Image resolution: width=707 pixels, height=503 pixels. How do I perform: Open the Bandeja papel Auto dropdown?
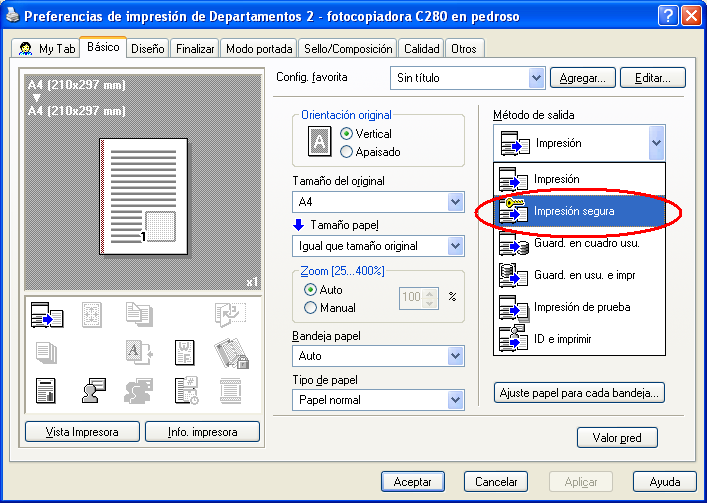378,356
